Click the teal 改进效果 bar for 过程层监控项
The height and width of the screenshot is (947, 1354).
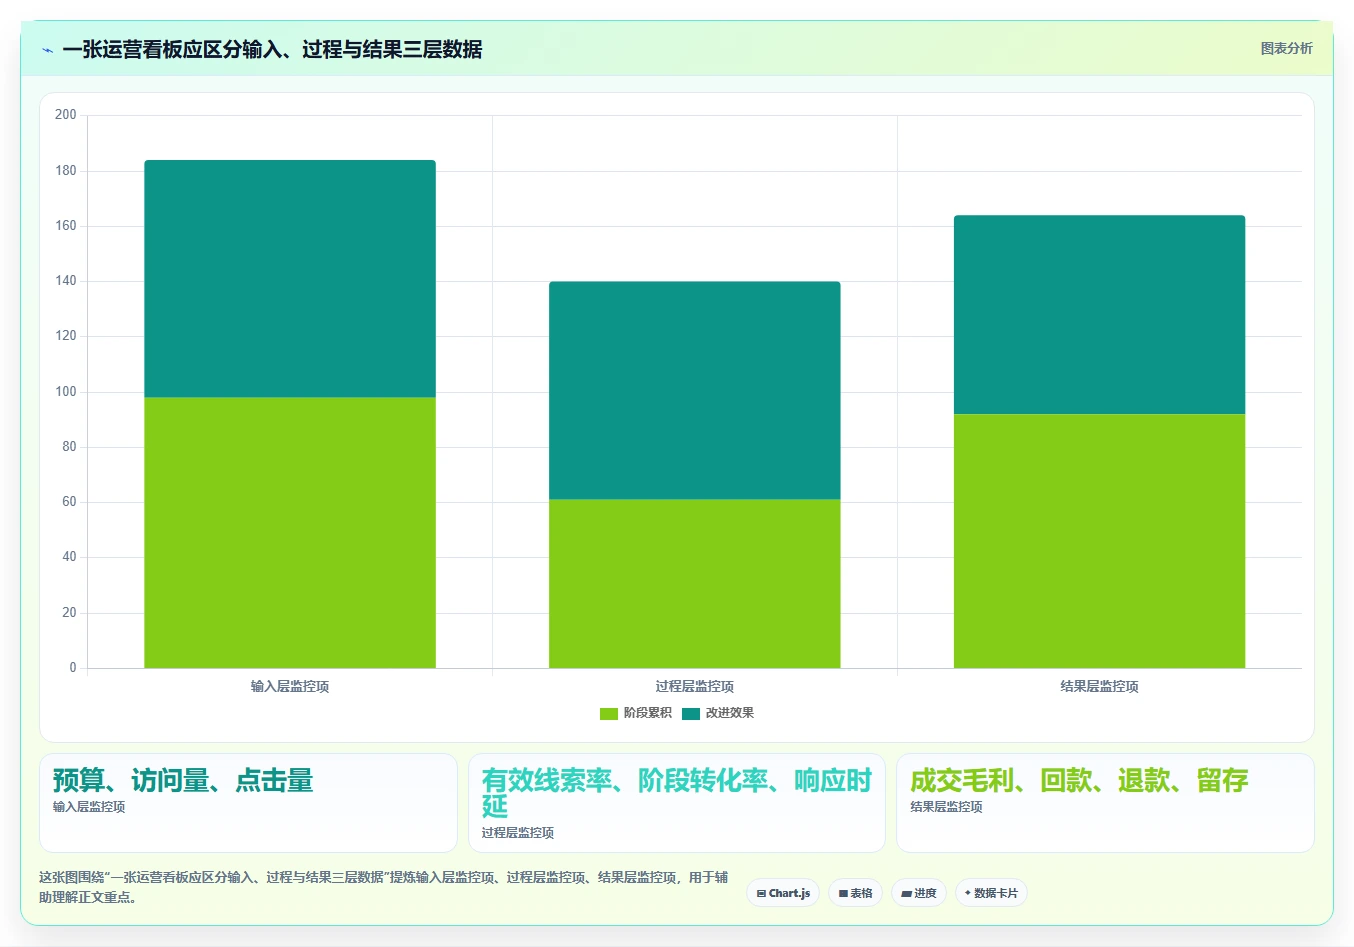point(695,391)
